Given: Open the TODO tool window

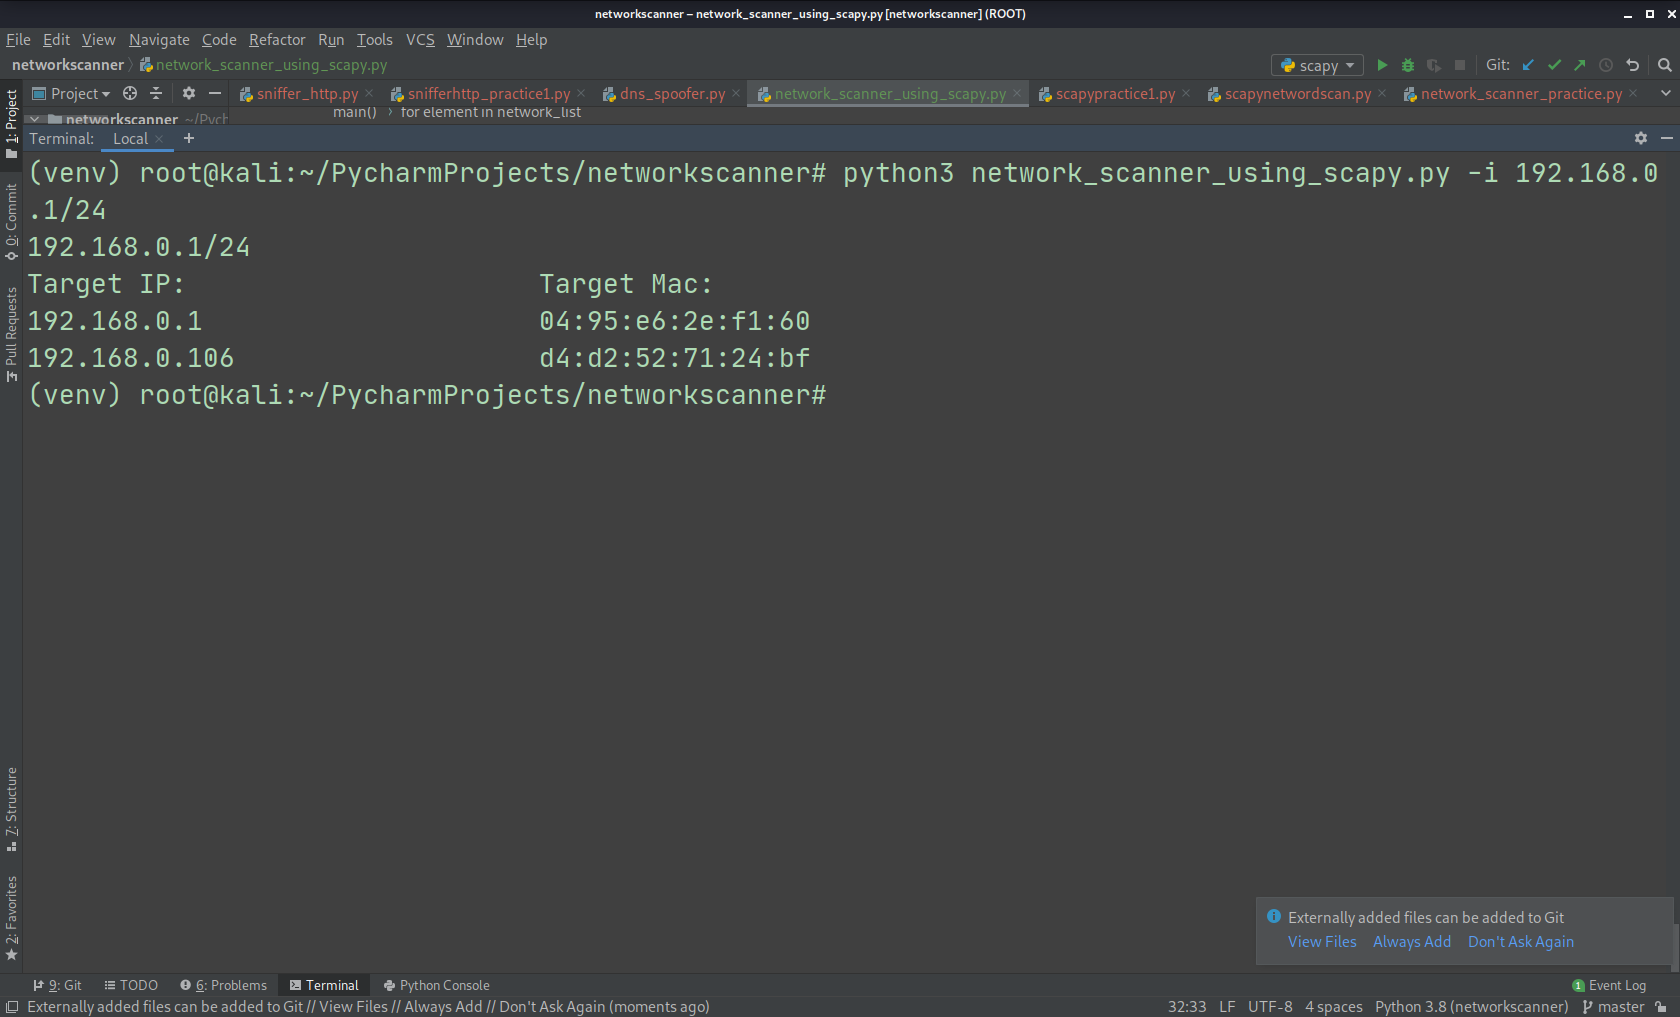Looking at the screenshot, I should [131, 985].
